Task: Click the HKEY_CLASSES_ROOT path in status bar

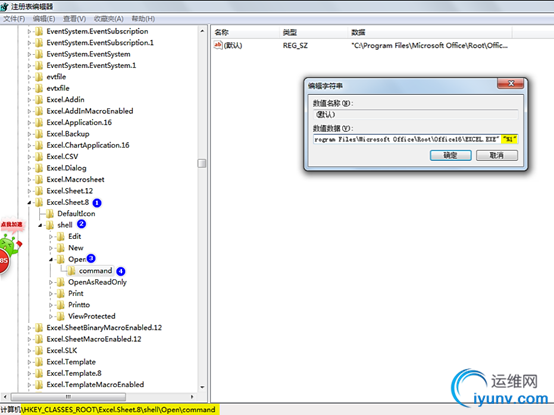Action: (x=118, y=410)
